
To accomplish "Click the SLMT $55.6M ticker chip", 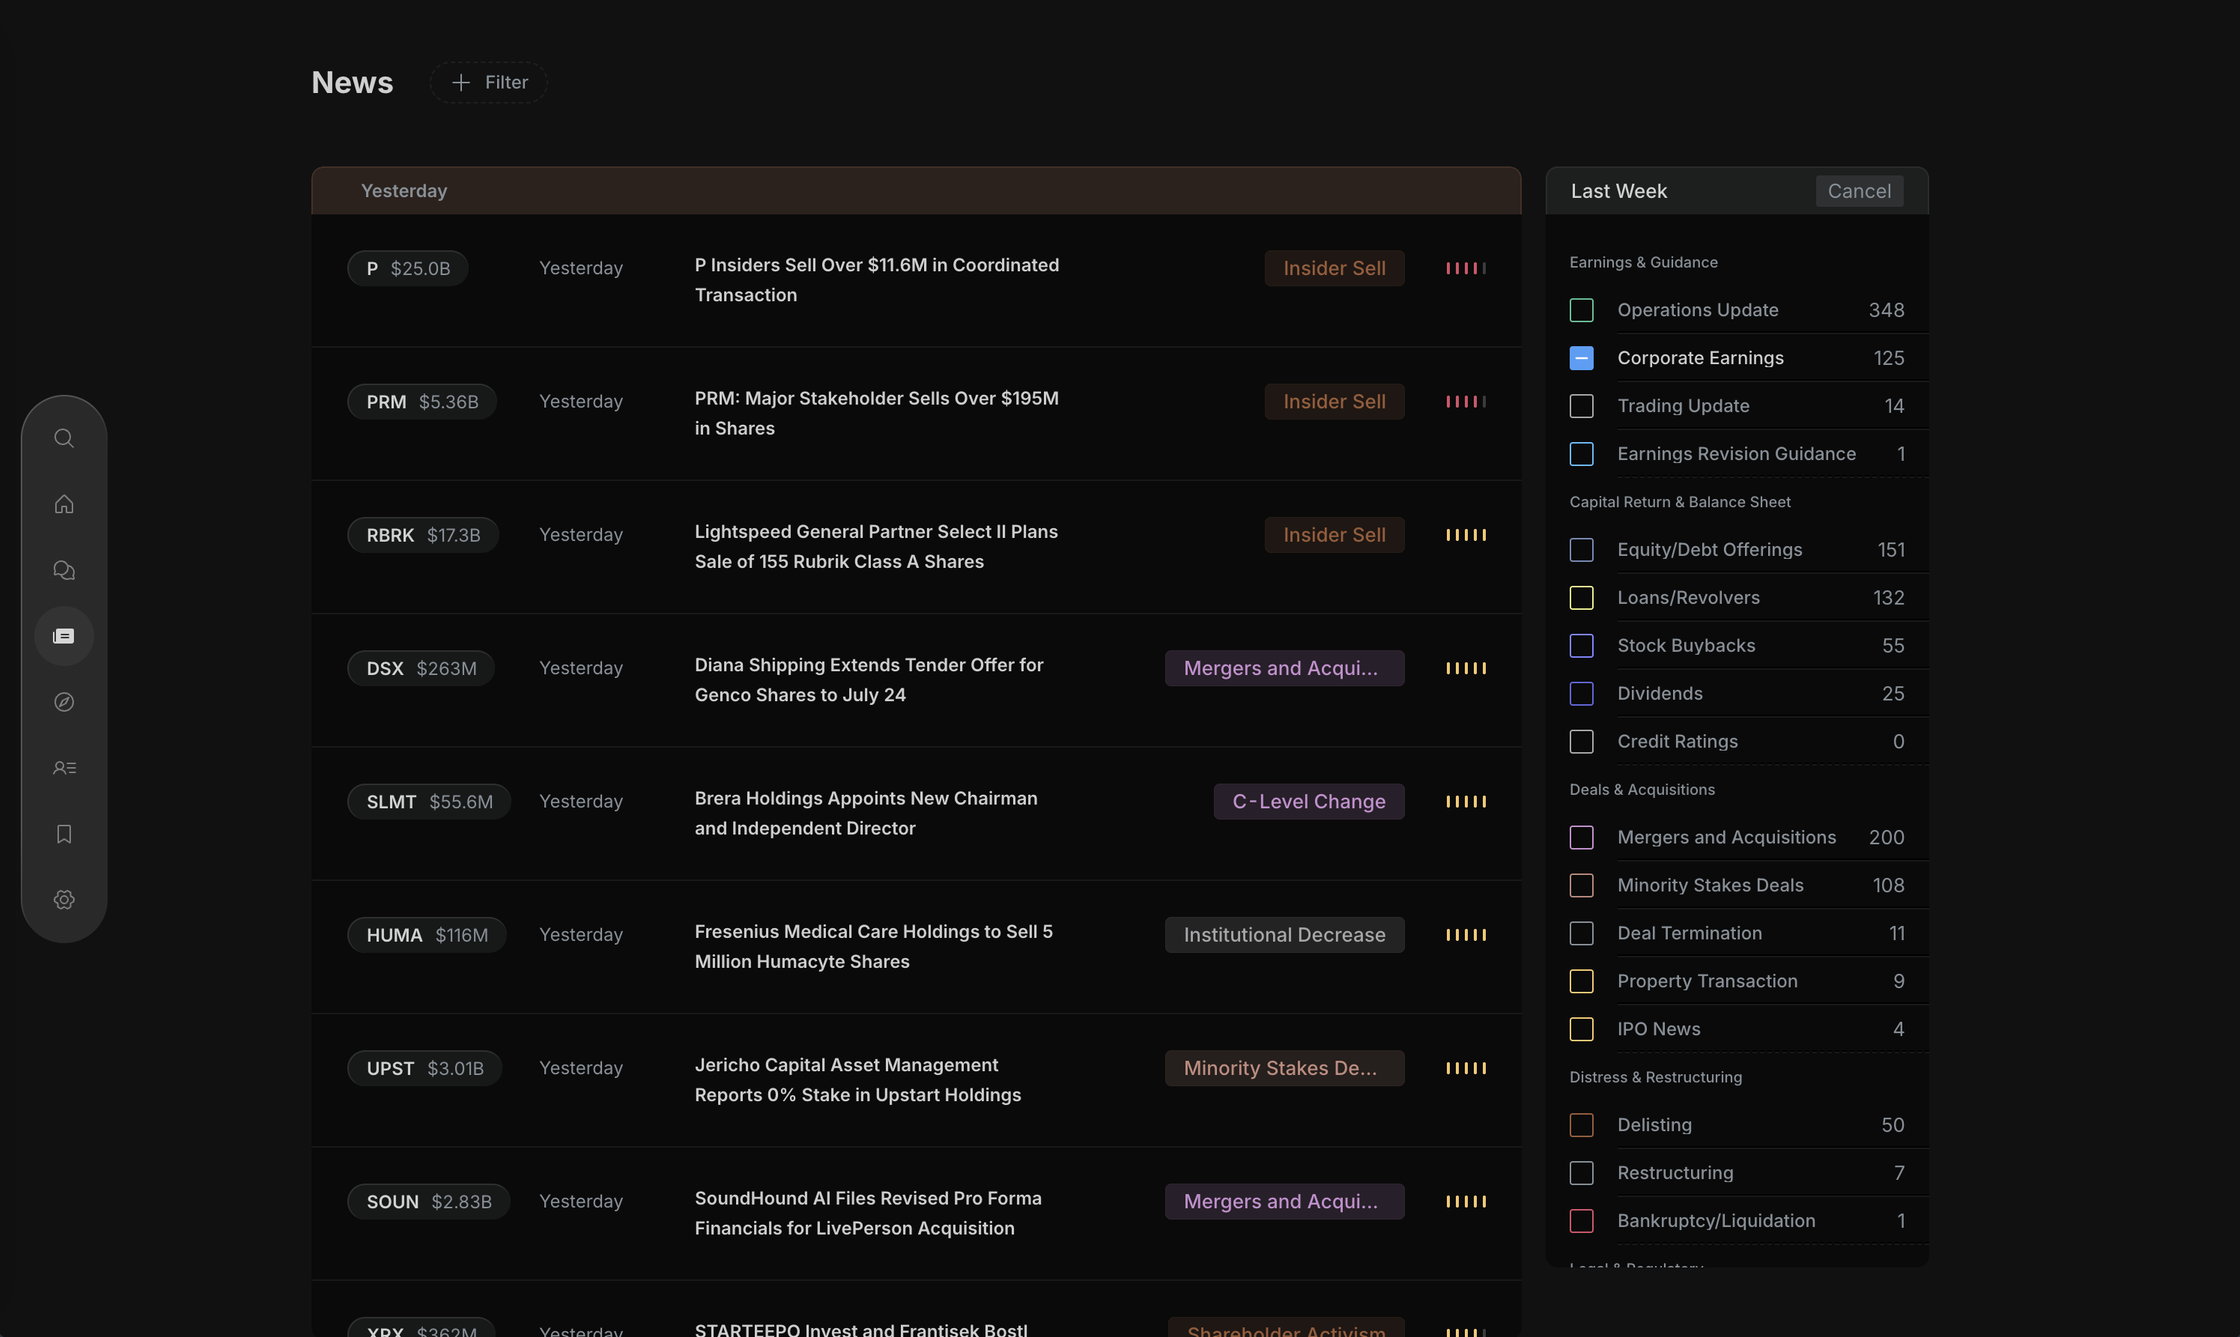I will point(429,802).
